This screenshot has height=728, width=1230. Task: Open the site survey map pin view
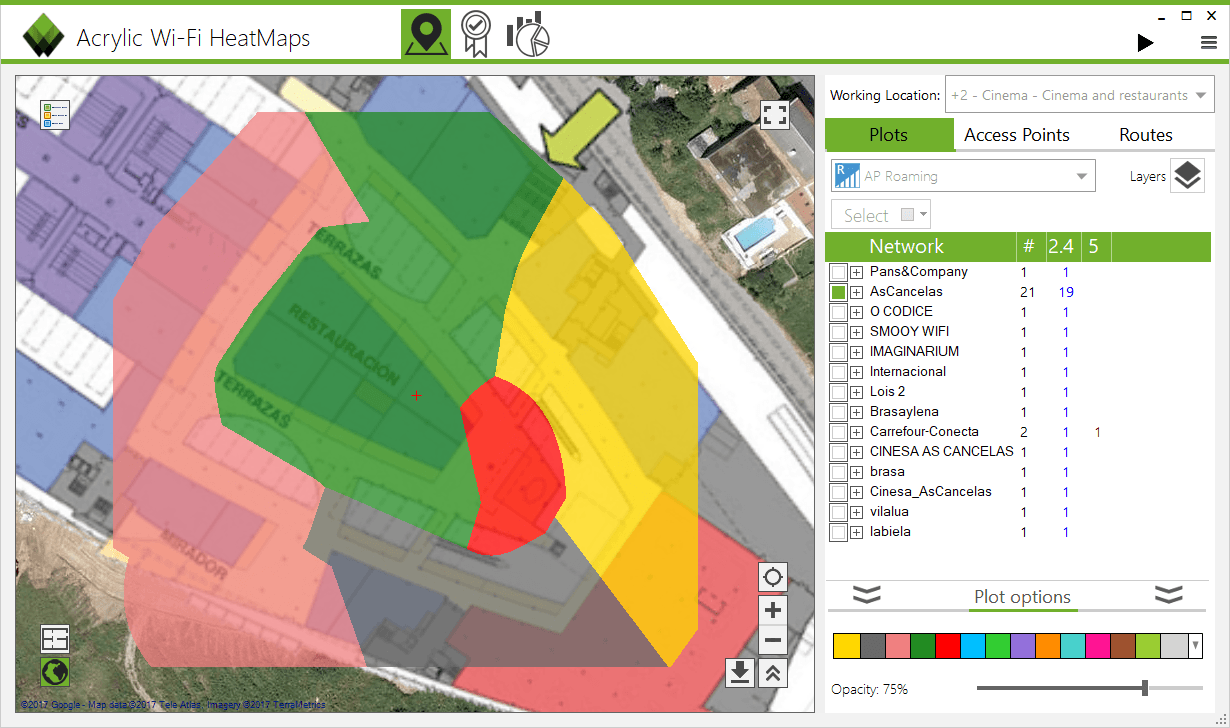[x=426, y=34]
